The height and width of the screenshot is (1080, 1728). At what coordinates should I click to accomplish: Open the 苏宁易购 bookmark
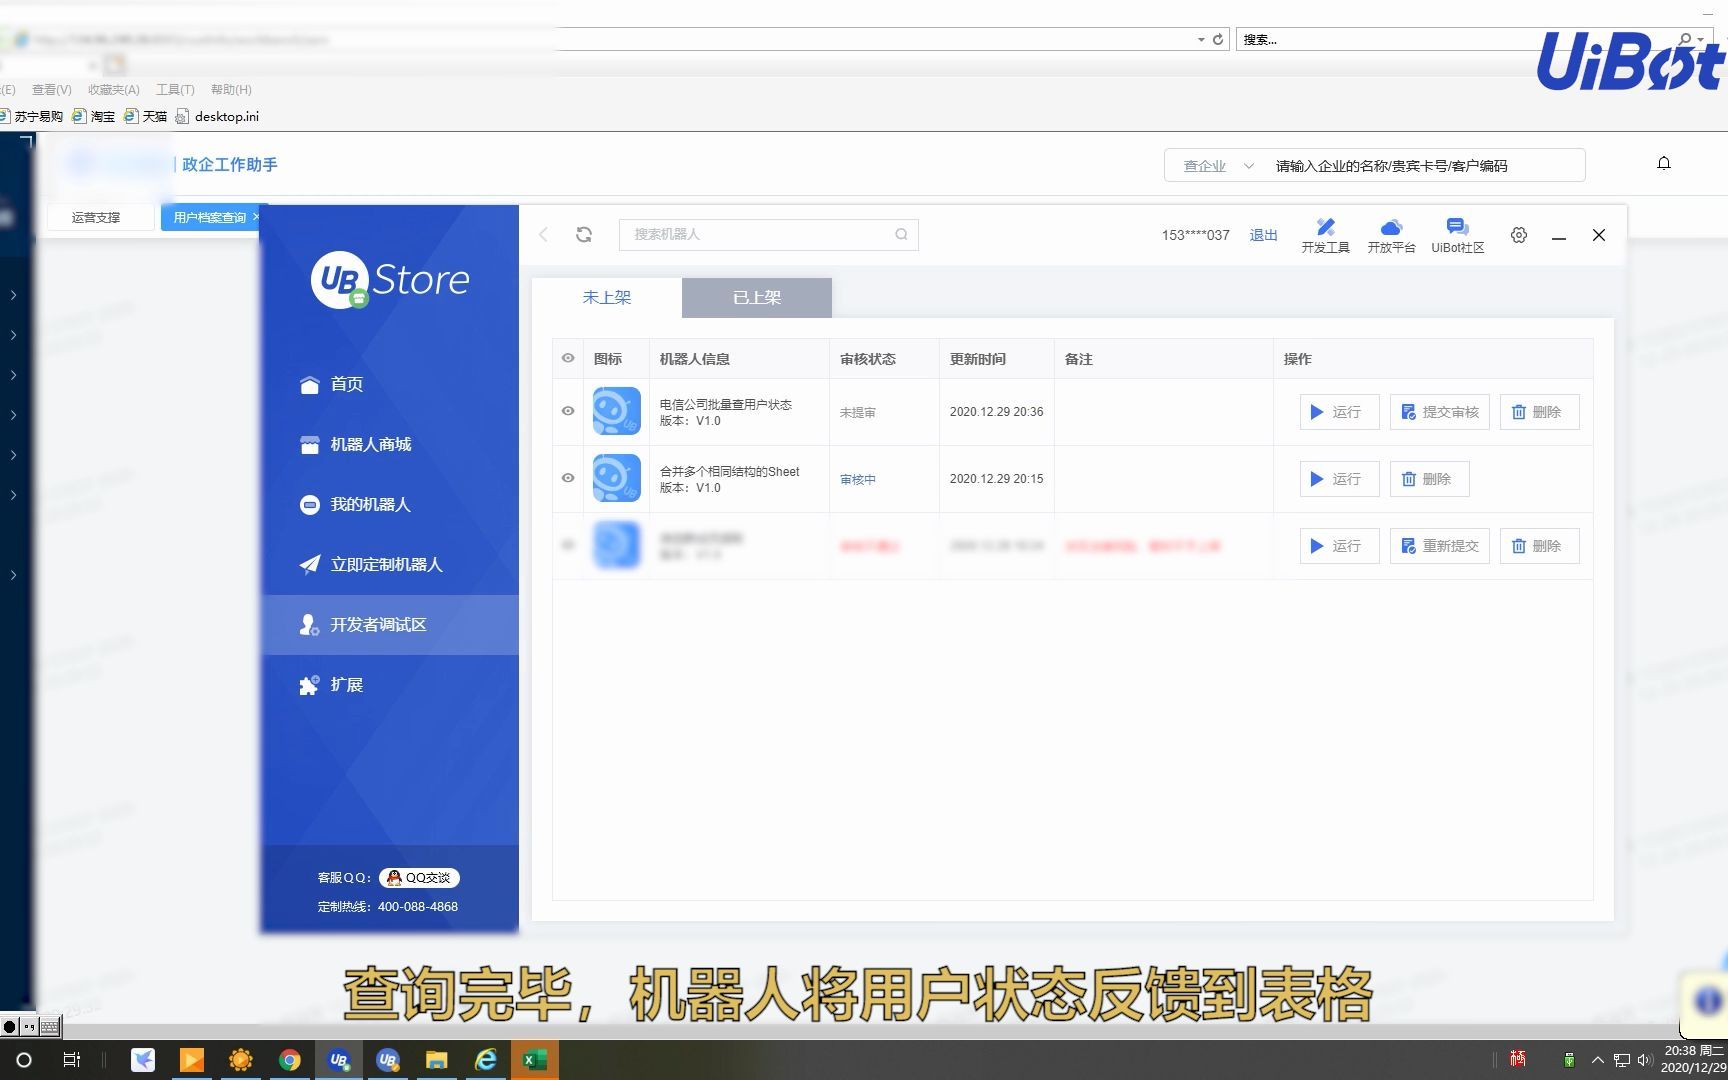(x=32, y=116)
